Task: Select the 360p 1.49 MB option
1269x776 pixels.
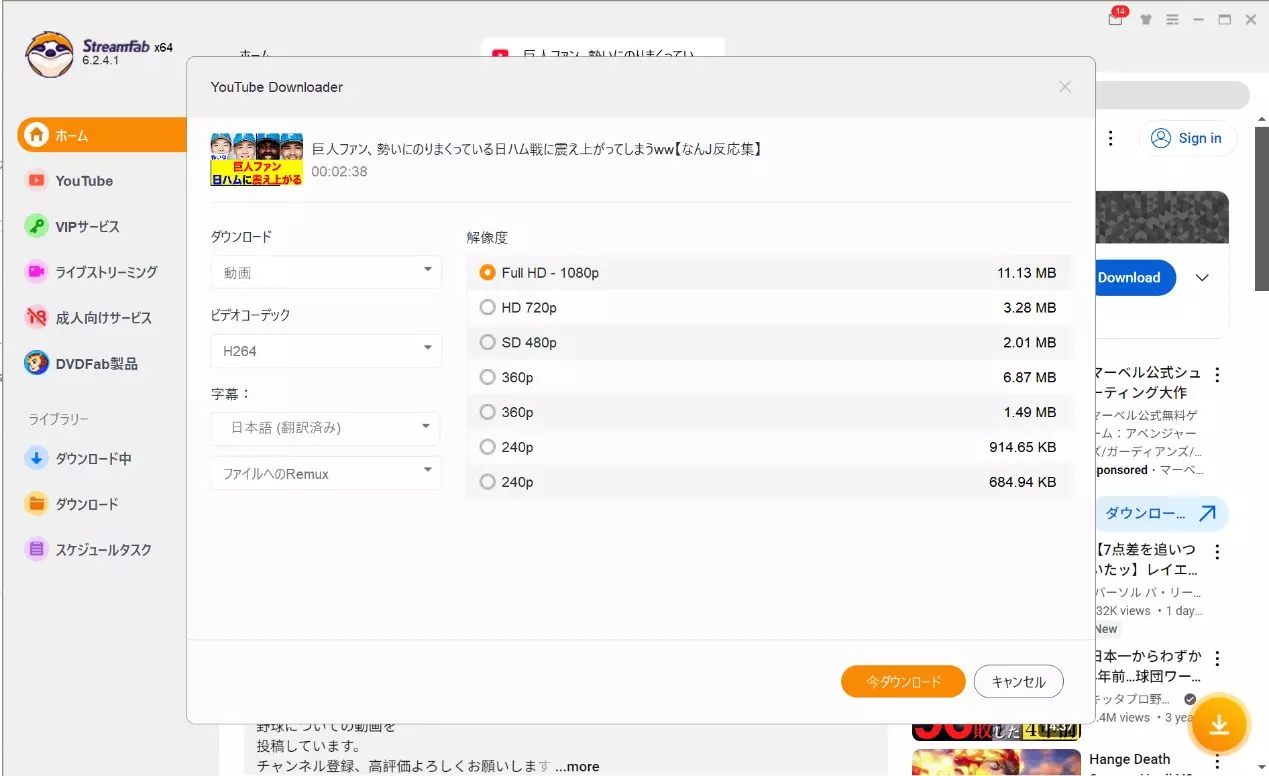Action: click(x=768, y=413)
